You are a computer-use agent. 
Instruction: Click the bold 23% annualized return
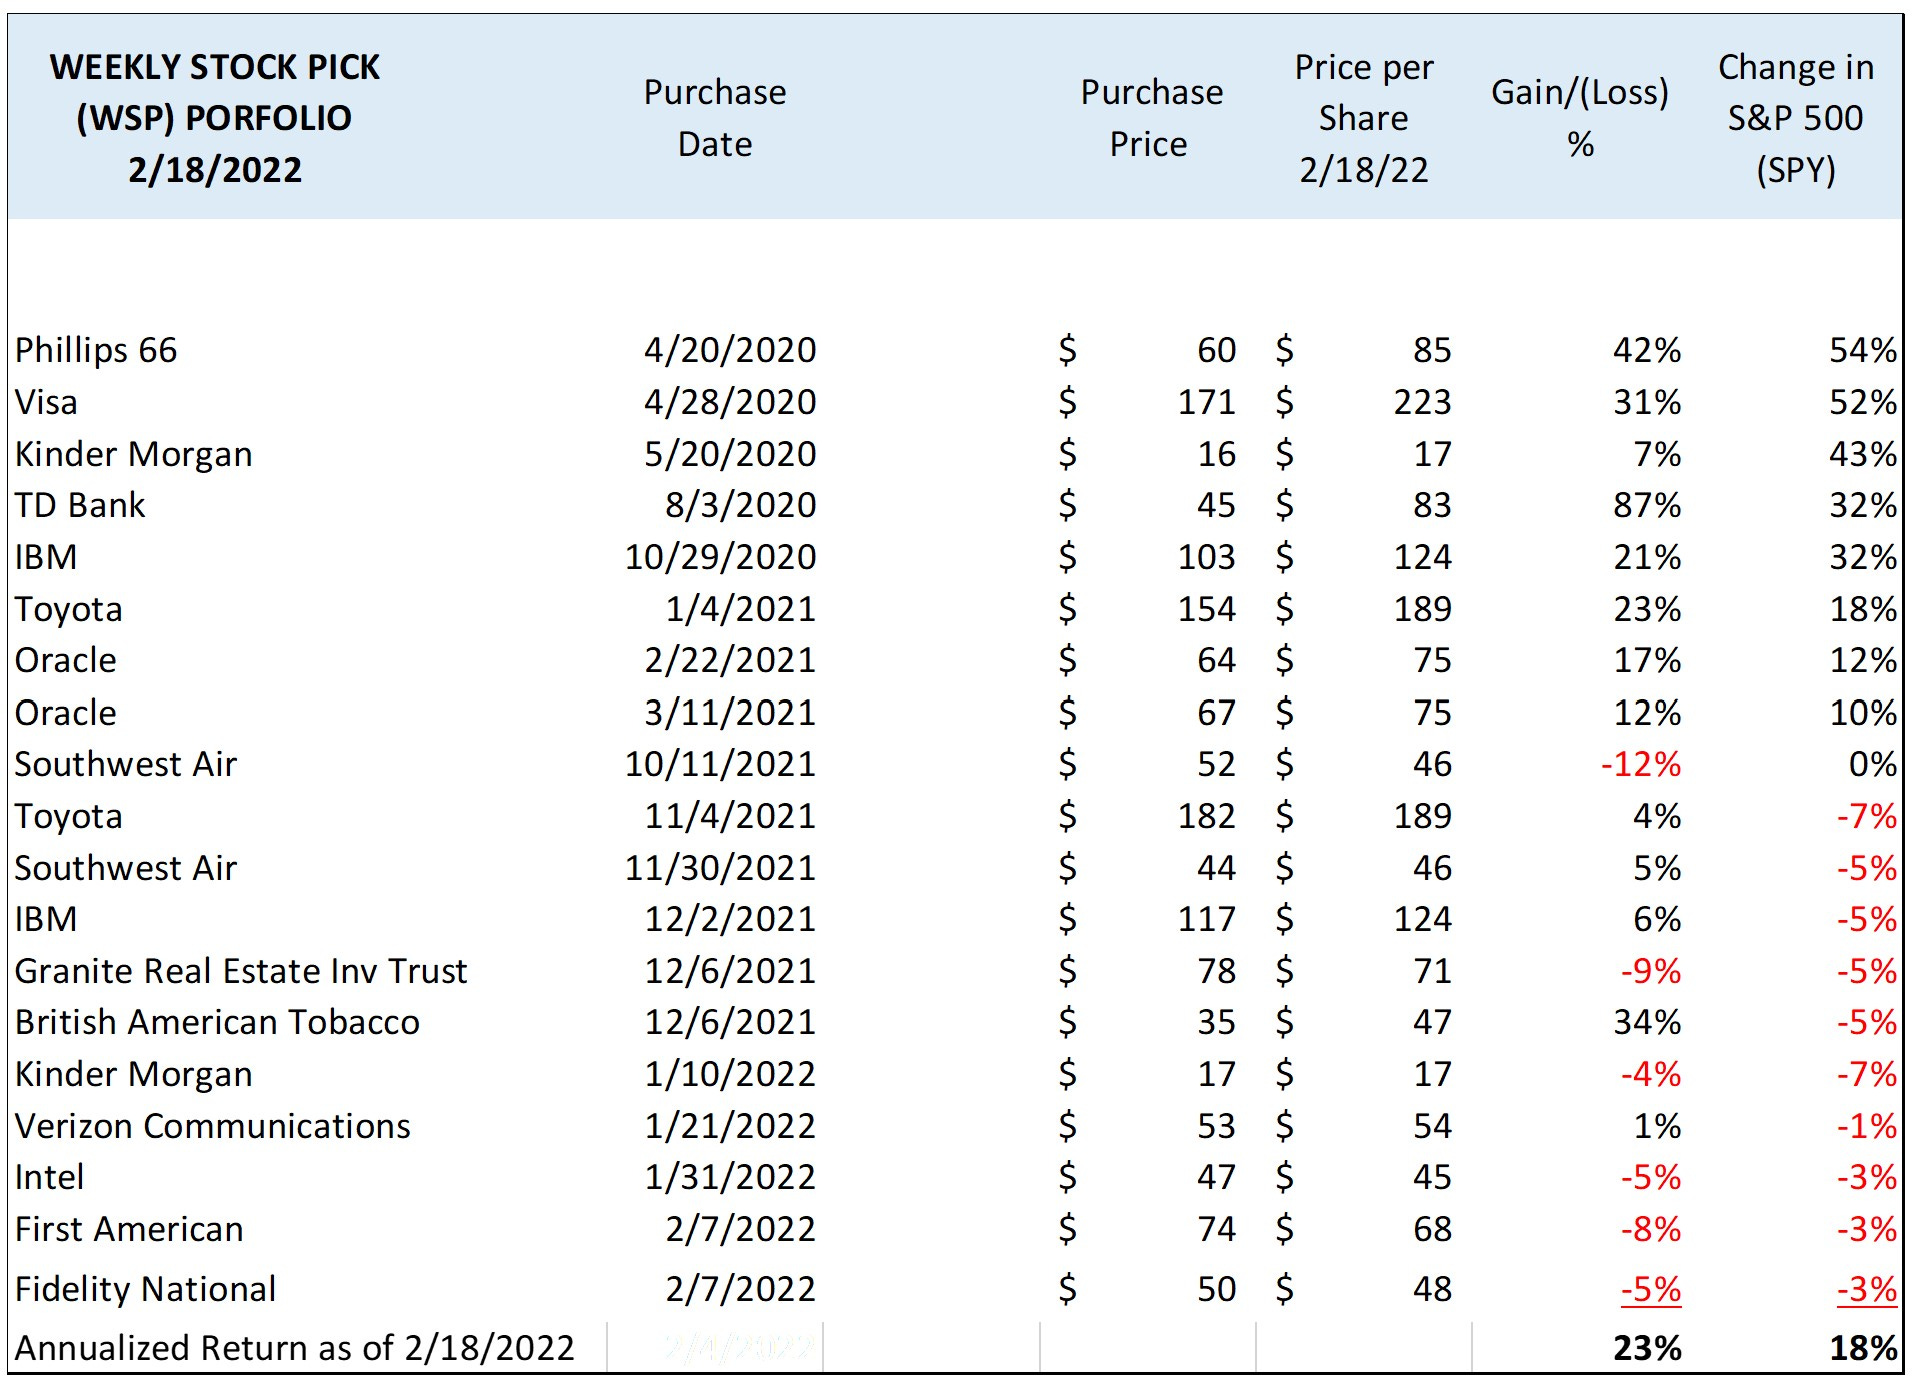(x=1647, y=1348)
